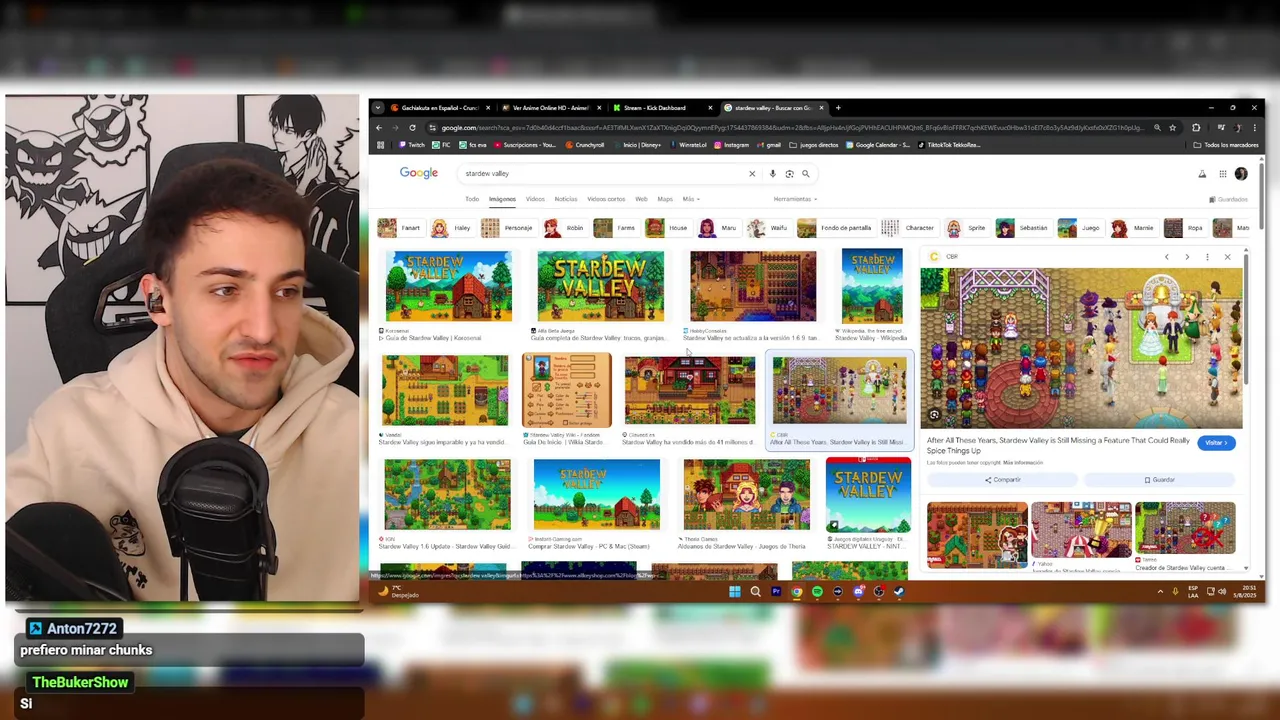Add a new browser tab

pos(839,108)
